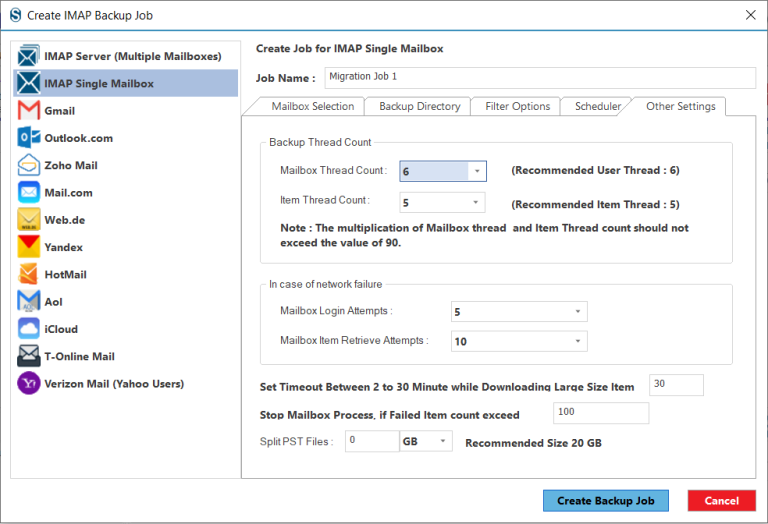Open the Item Thread Count dropdown
The height and width of the screenshot is (524, 768).
(476, 202)
